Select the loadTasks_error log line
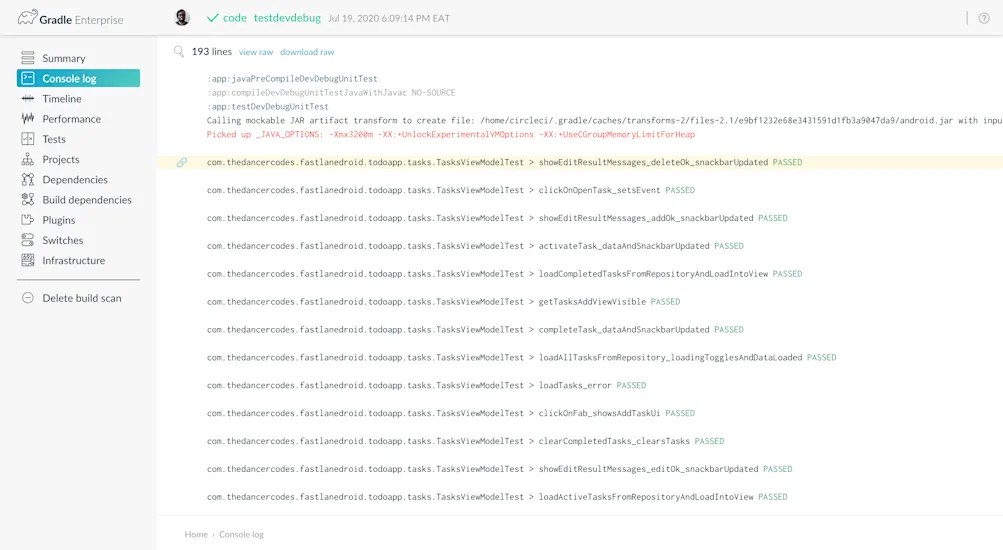The image size is (1003, 550). [426, 385]
